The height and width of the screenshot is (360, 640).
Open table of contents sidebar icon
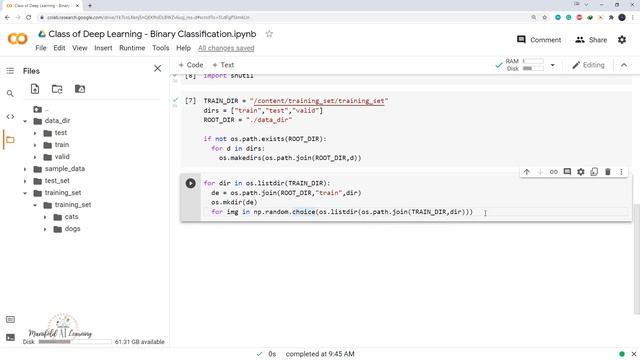tap(10, 71)
